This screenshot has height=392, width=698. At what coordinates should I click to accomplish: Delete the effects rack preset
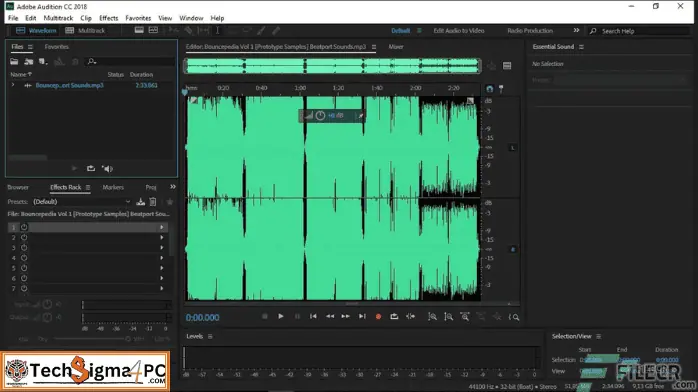point(153,202)
